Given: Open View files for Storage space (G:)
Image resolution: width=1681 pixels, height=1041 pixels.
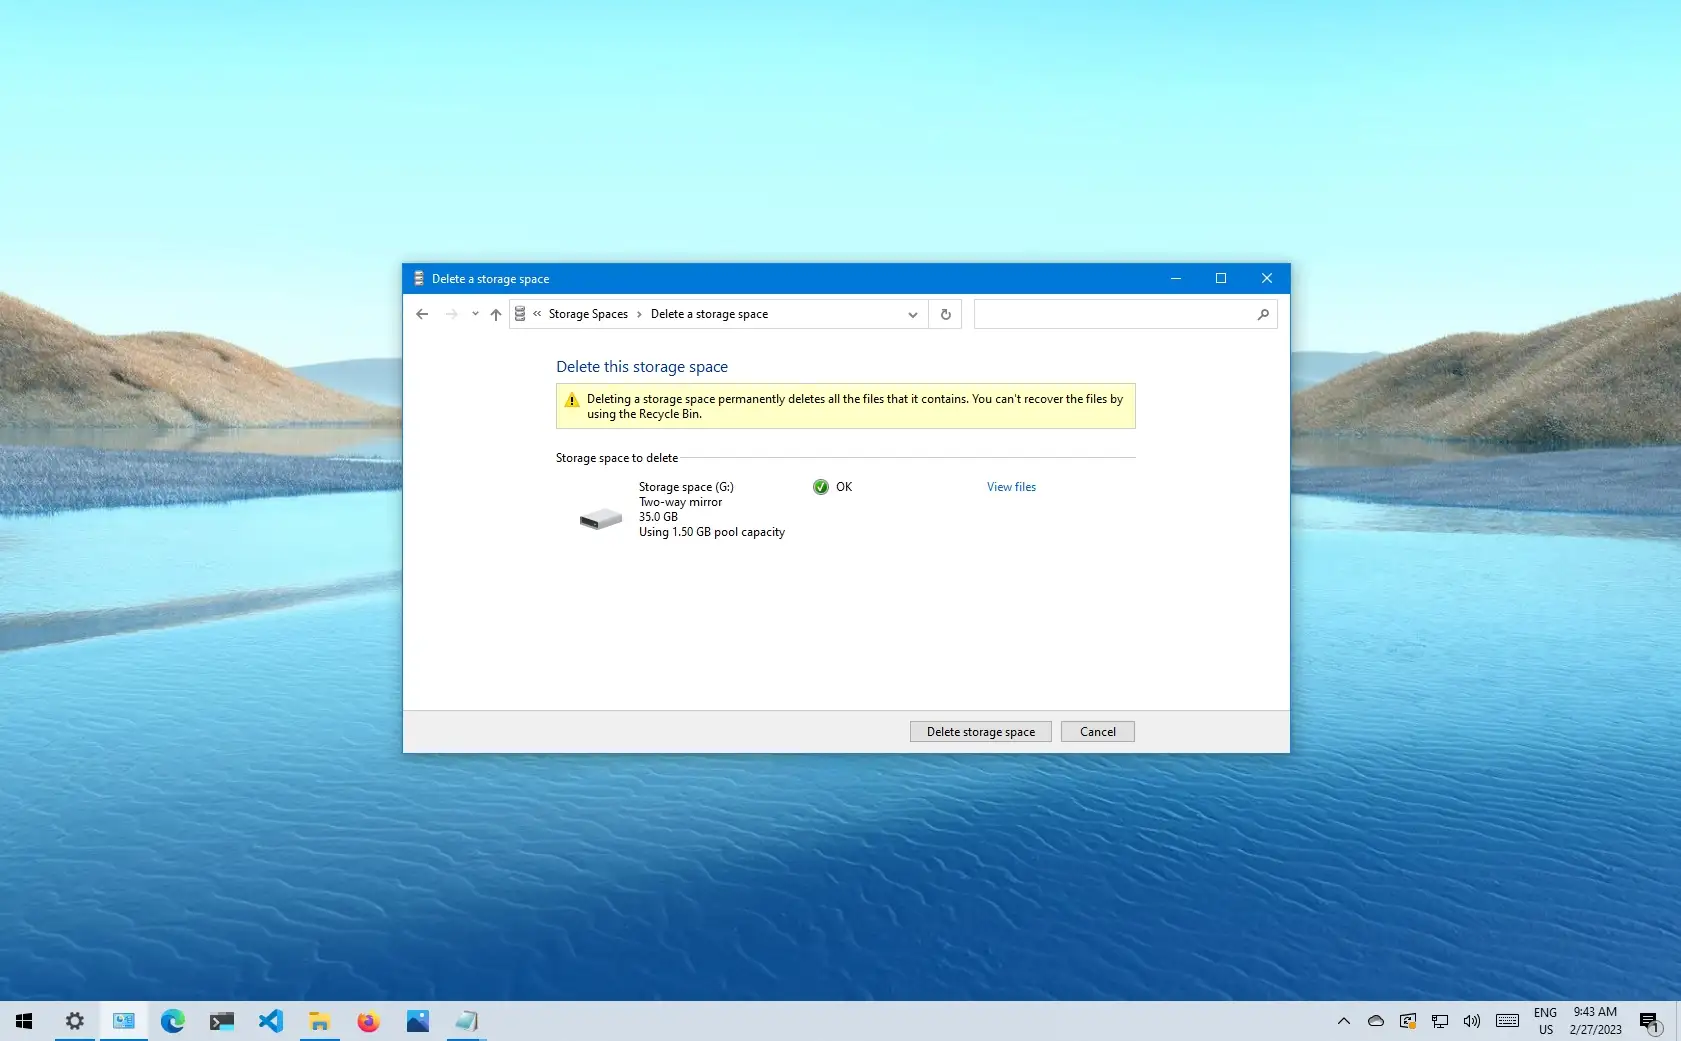Looking at the screenshot, I should (x=1011, y=487).
